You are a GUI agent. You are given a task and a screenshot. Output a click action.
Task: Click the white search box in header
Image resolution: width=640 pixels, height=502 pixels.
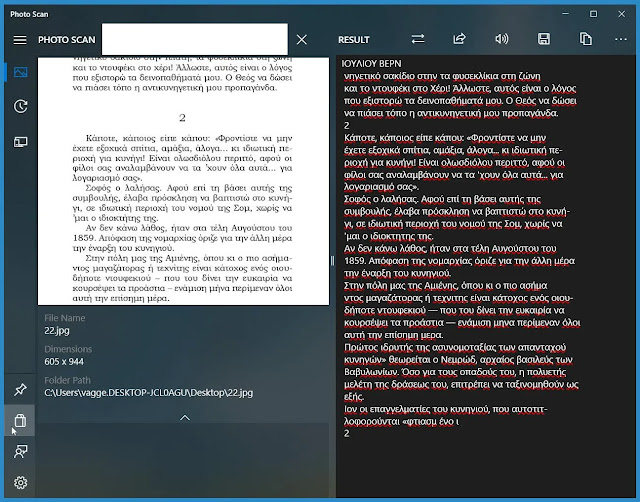point(195,39)
